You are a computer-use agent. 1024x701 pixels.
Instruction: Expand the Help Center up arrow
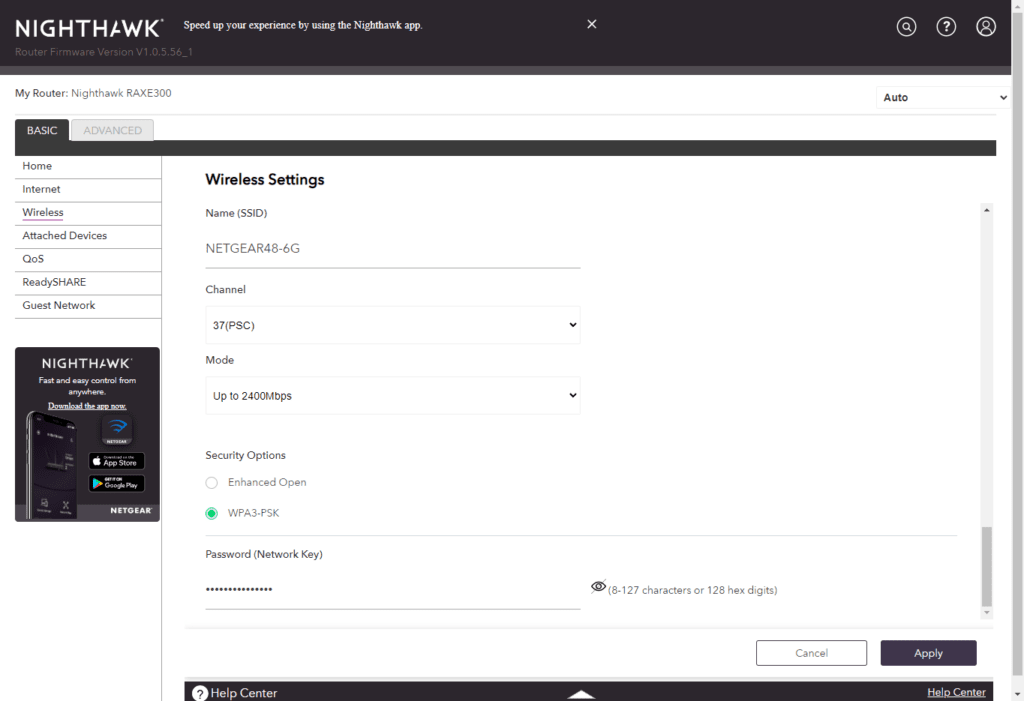click(x=581, y=693)
